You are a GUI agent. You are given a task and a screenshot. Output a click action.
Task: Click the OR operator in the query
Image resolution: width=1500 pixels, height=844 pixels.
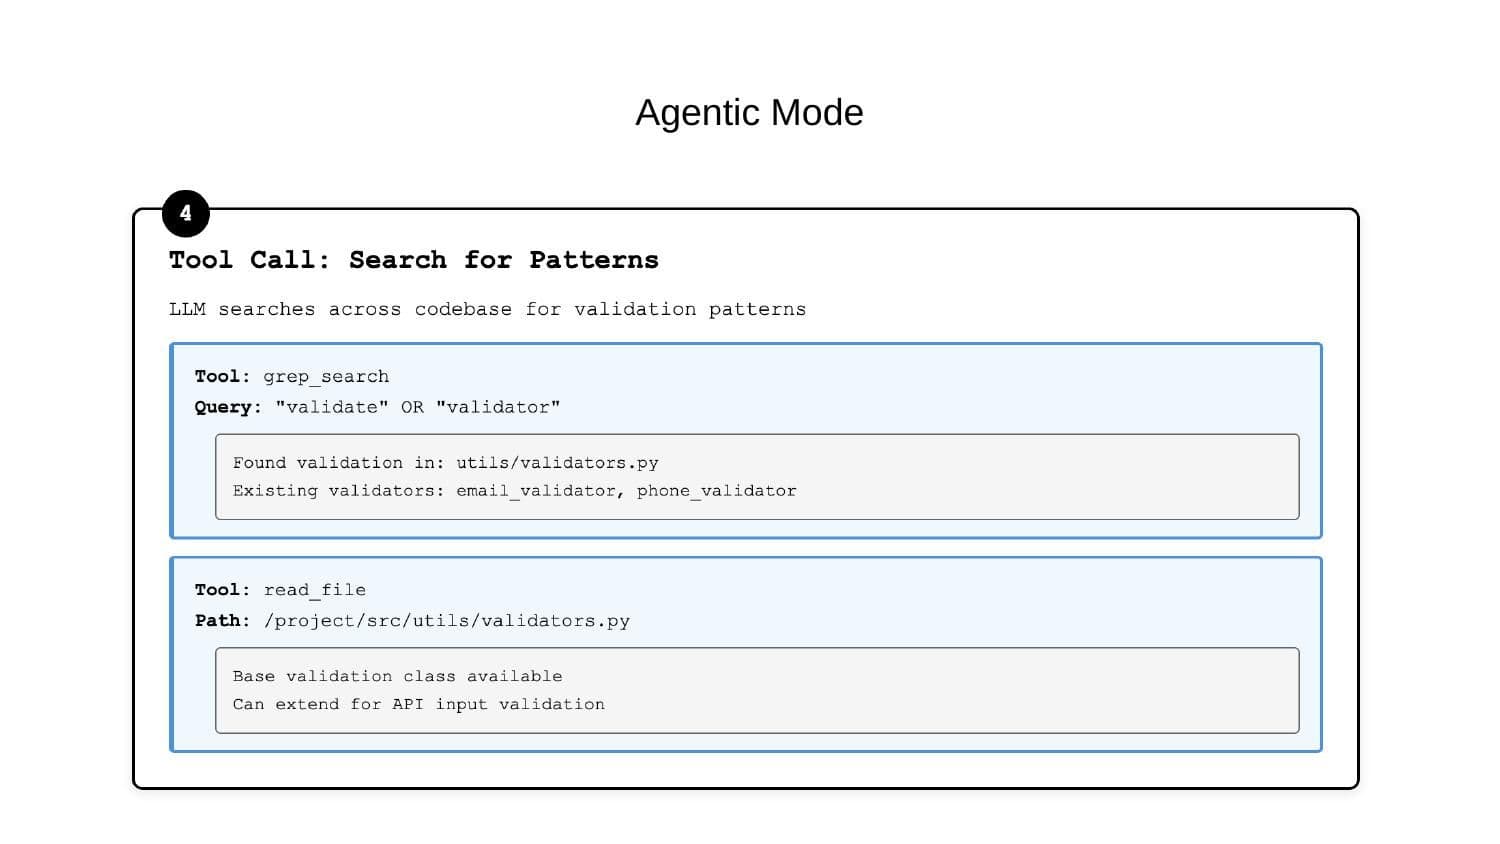(x=412, y=407)
